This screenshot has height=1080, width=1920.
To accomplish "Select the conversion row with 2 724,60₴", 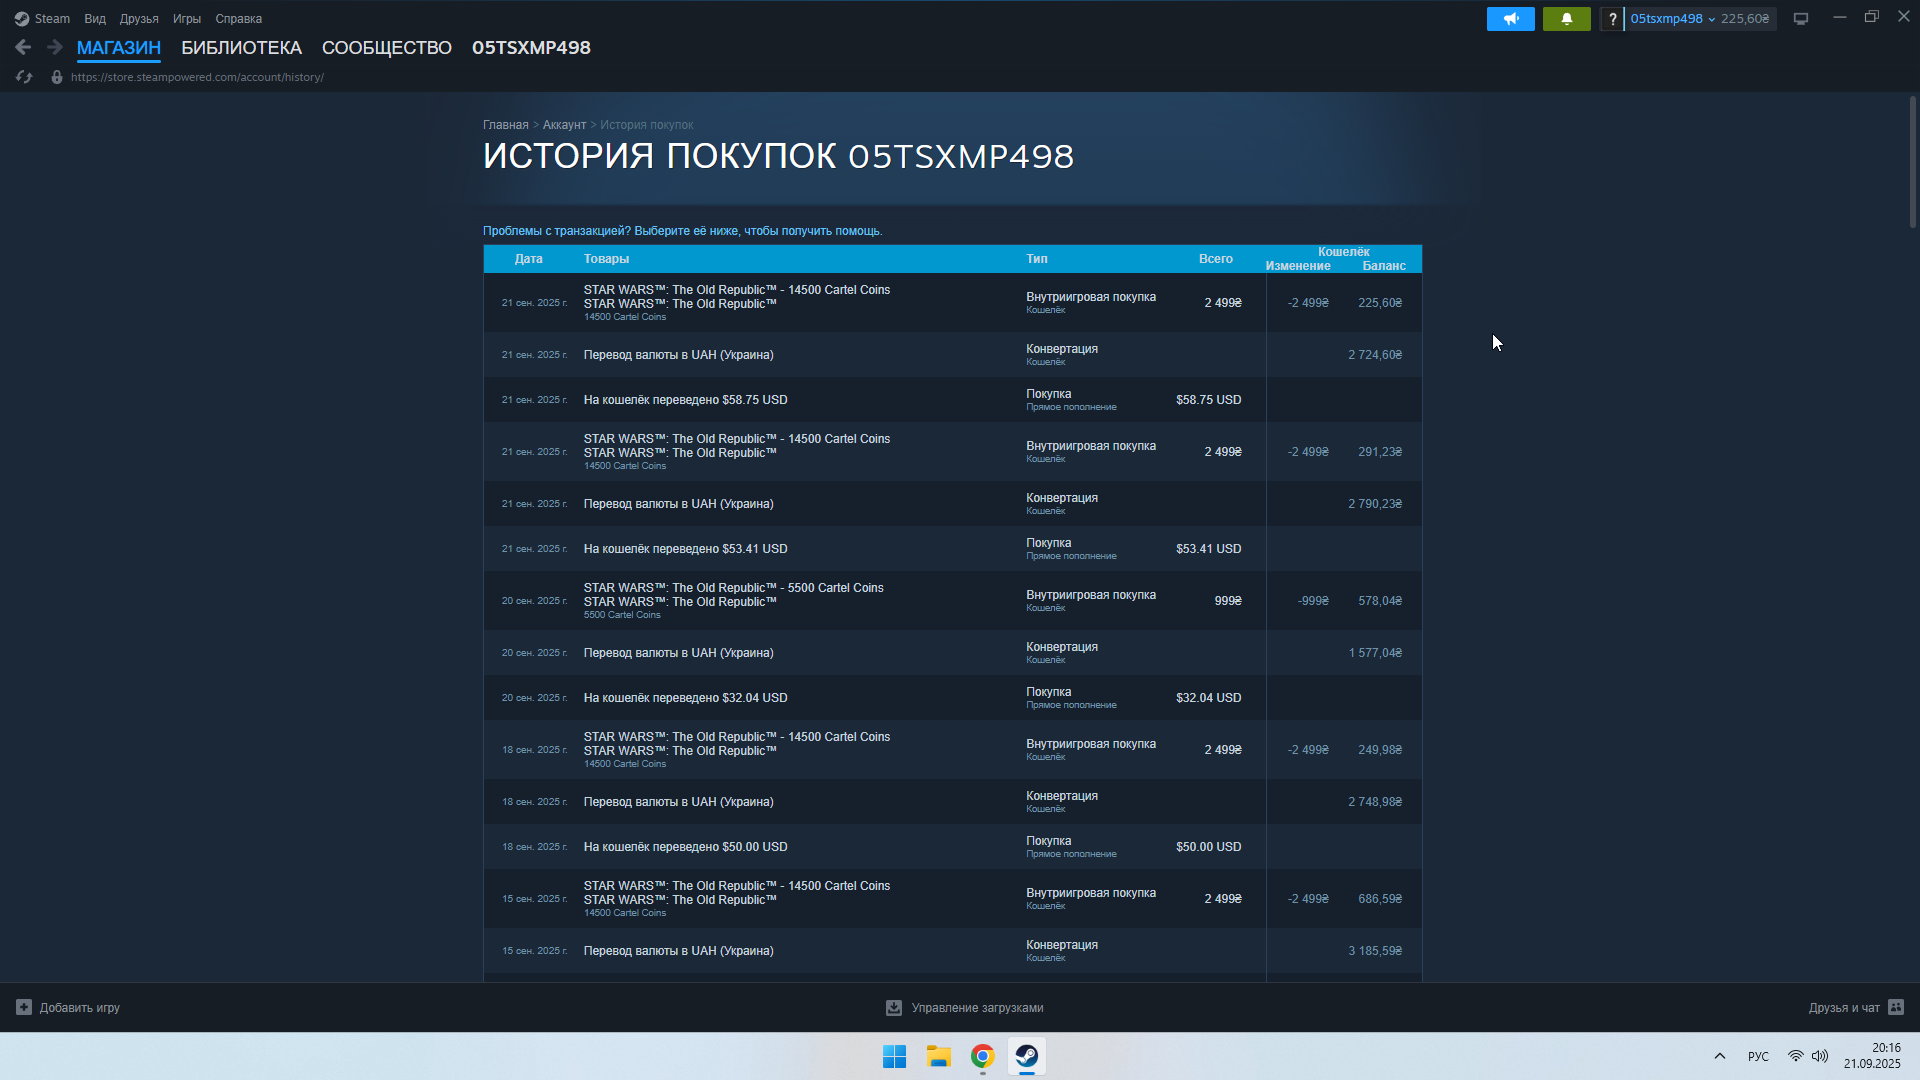I will [952, 355].
